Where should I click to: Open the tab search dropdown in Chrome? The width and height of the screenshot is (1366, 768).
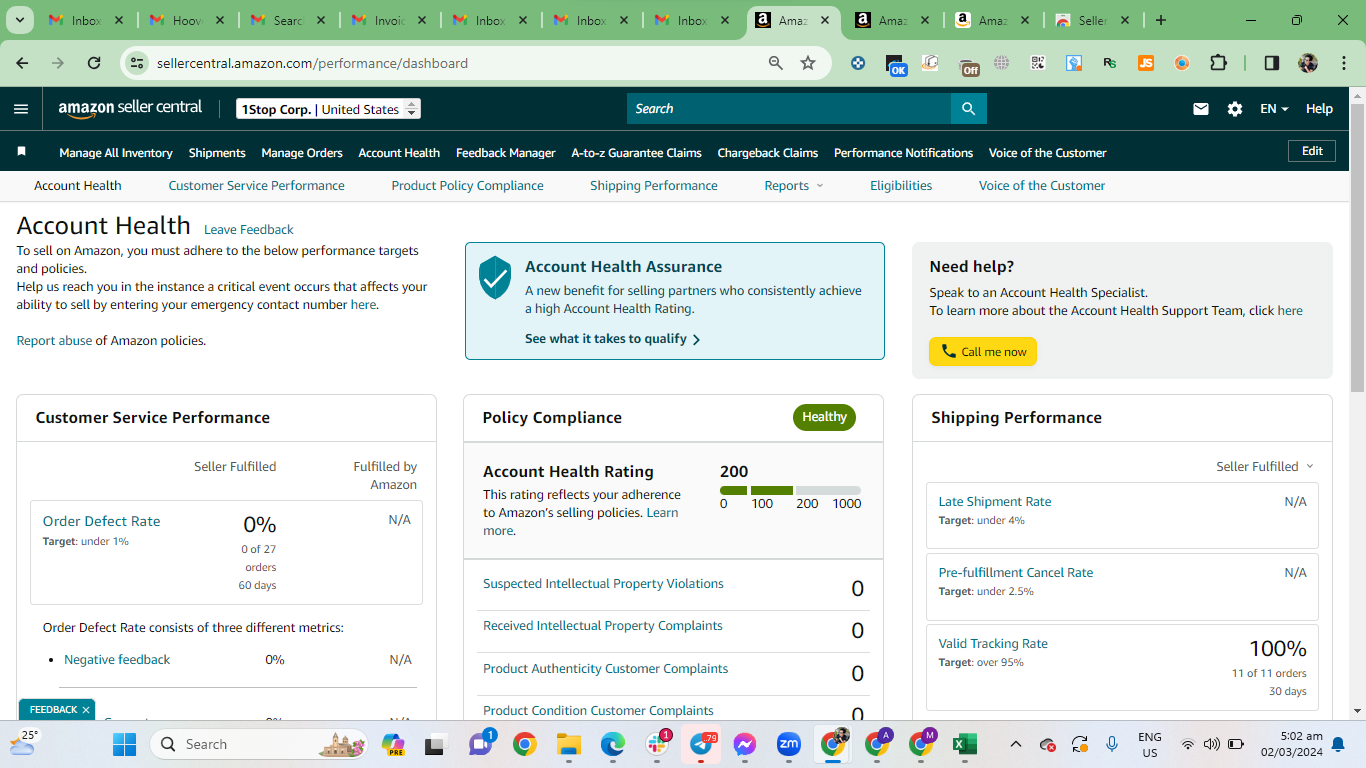pos(20,20)
